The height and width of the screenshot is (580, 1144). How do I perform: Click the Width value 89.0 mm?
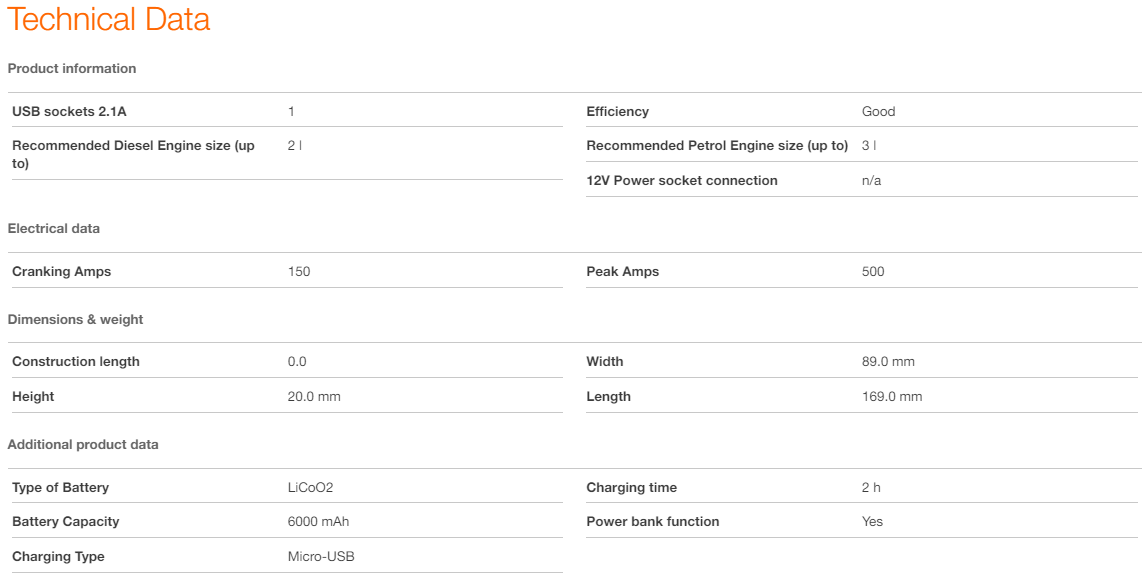click(x=888, y=362)
